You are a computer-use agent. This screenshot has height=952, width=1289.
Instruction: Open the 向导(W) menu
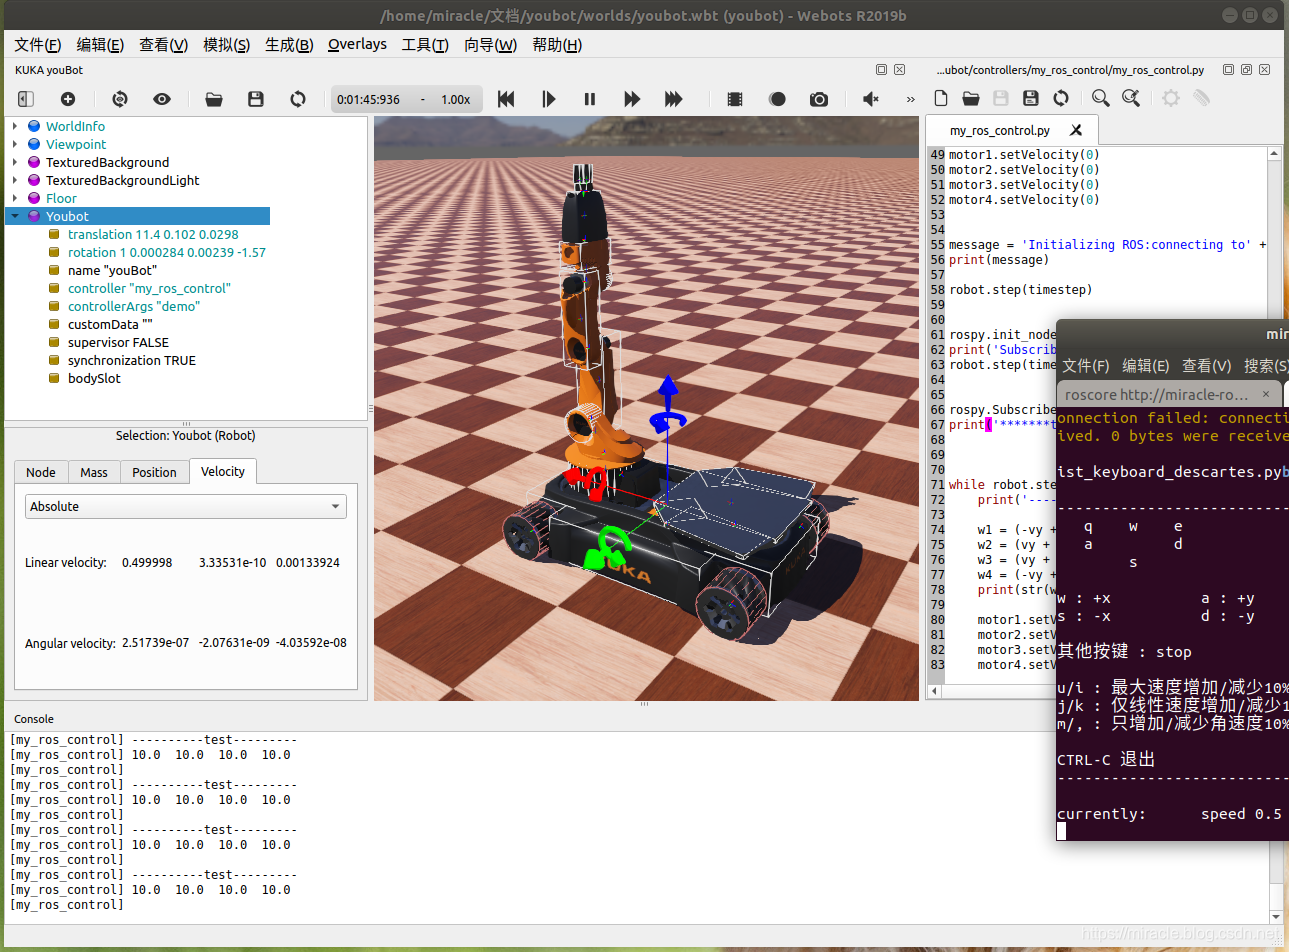[490, 45]
